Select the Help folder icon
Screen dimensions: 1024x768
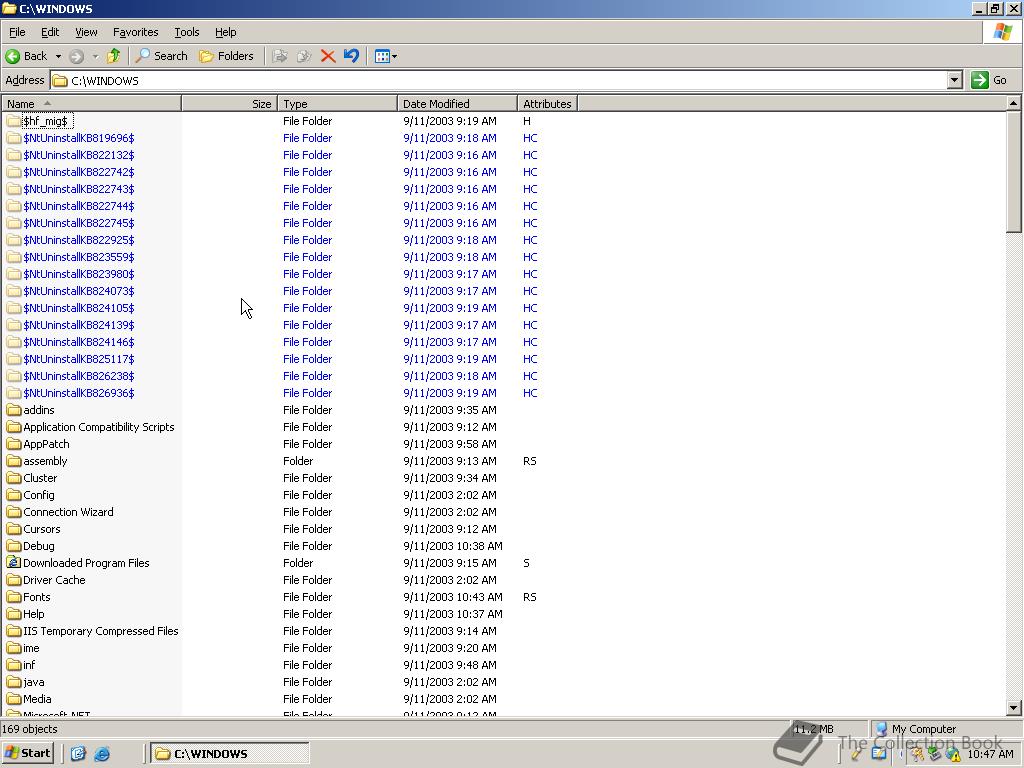[x=14, y=613]
